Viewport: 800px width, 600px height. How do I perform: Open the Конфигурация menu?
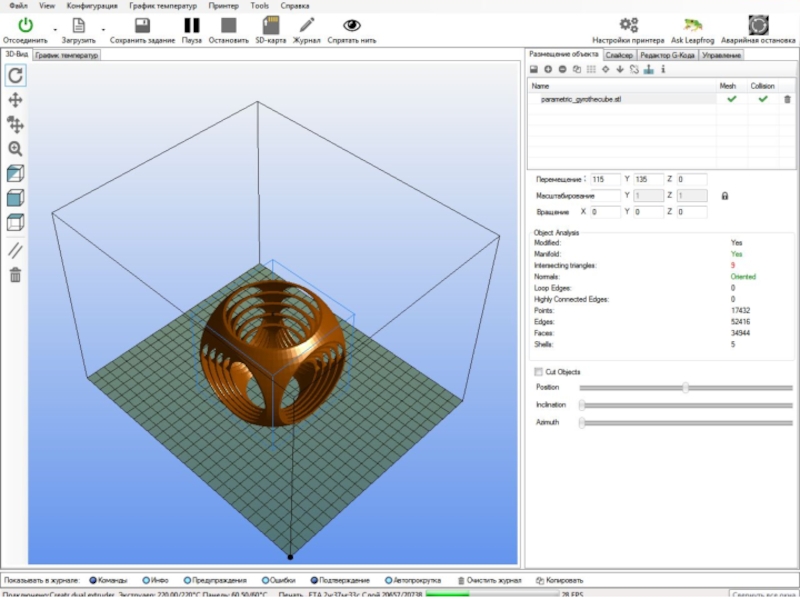(92, 5)
